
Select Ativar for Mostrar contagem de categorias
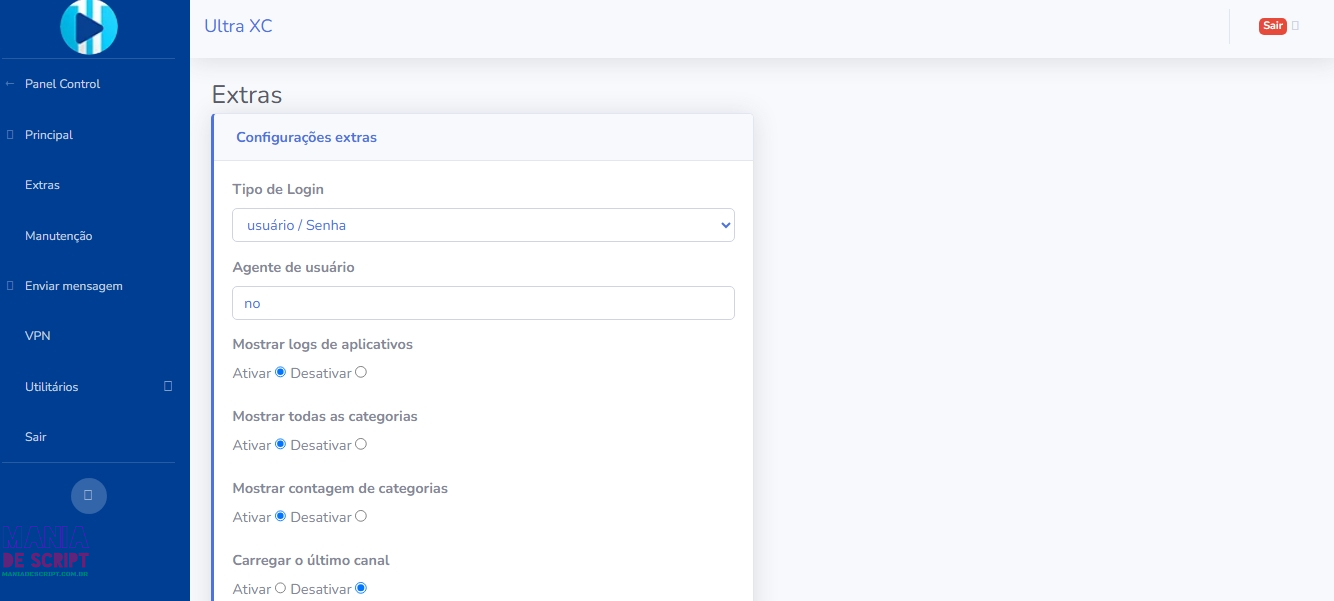[280, 516]
